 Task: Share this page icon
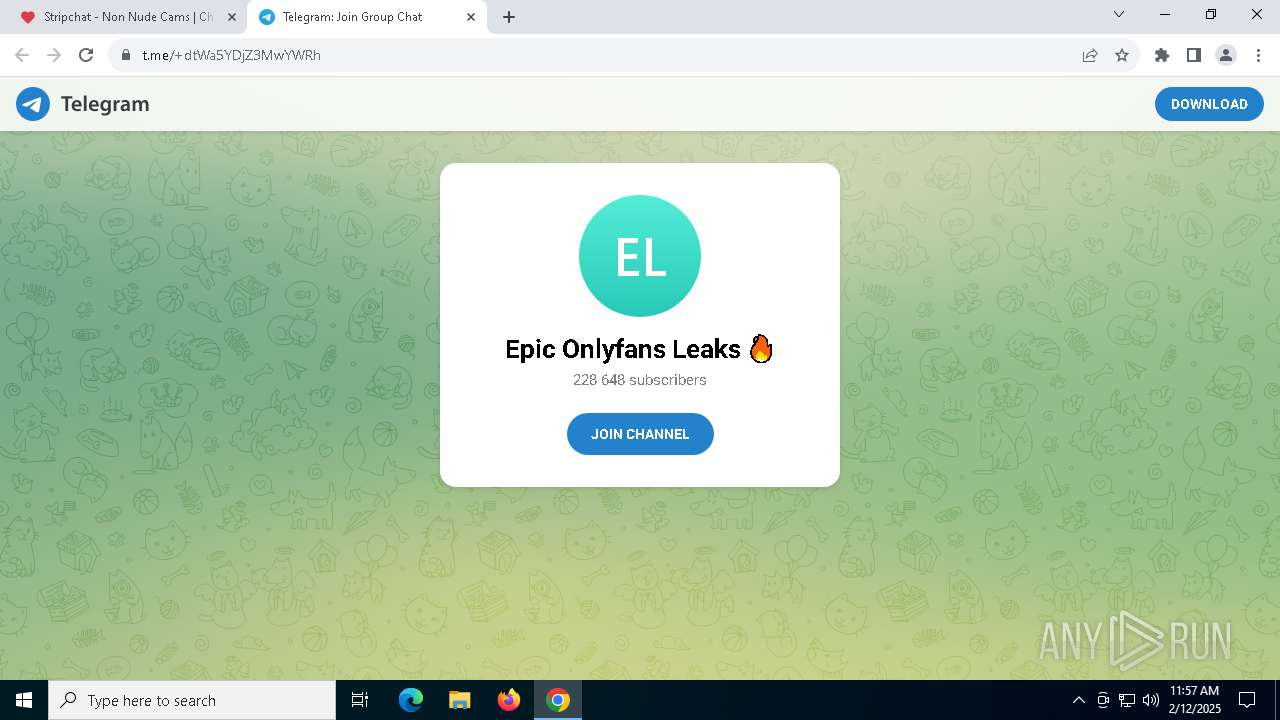coord(1090,55)
